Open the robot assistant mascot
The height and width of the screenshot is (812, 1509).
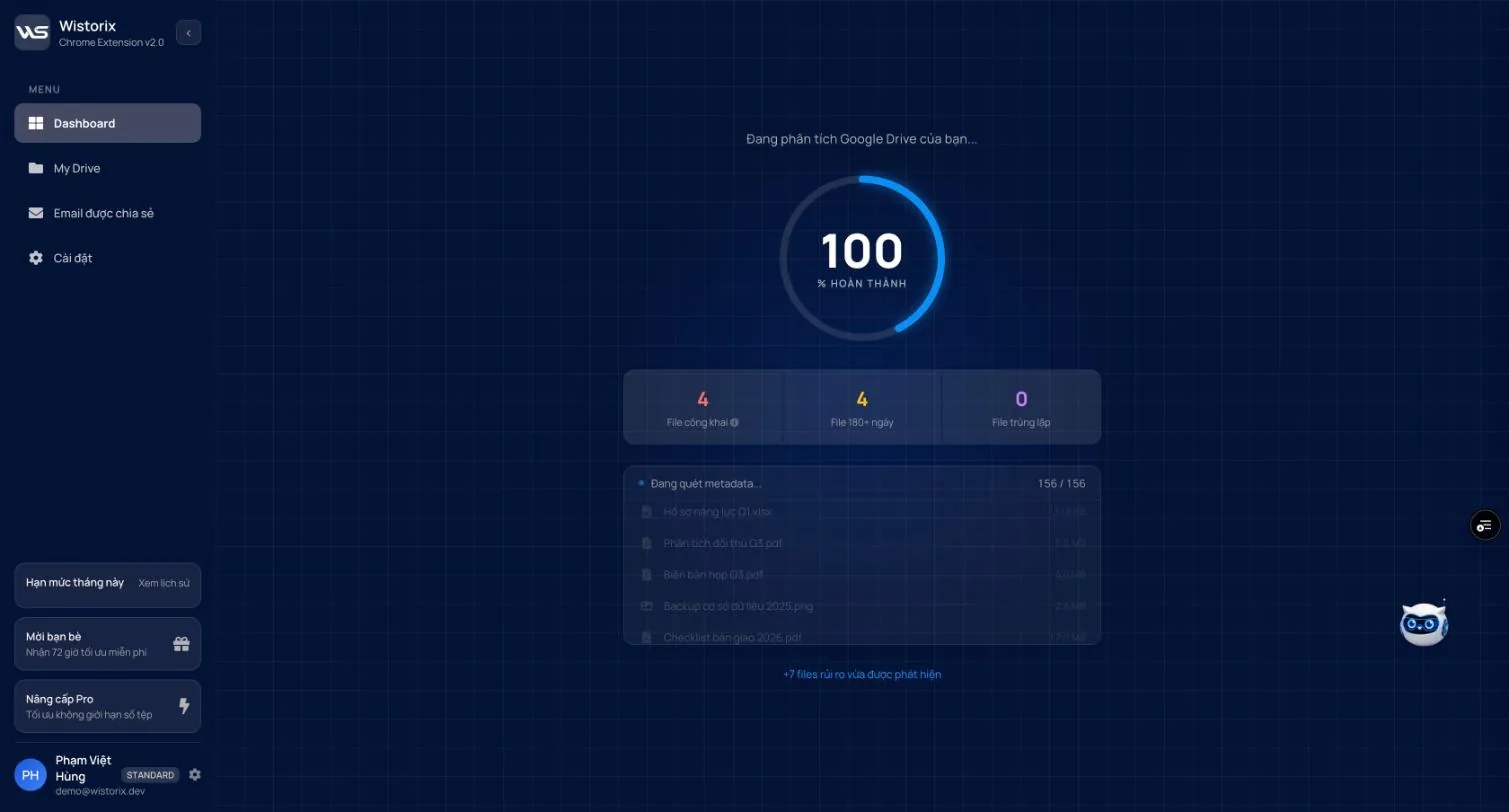click(1424, 623)
